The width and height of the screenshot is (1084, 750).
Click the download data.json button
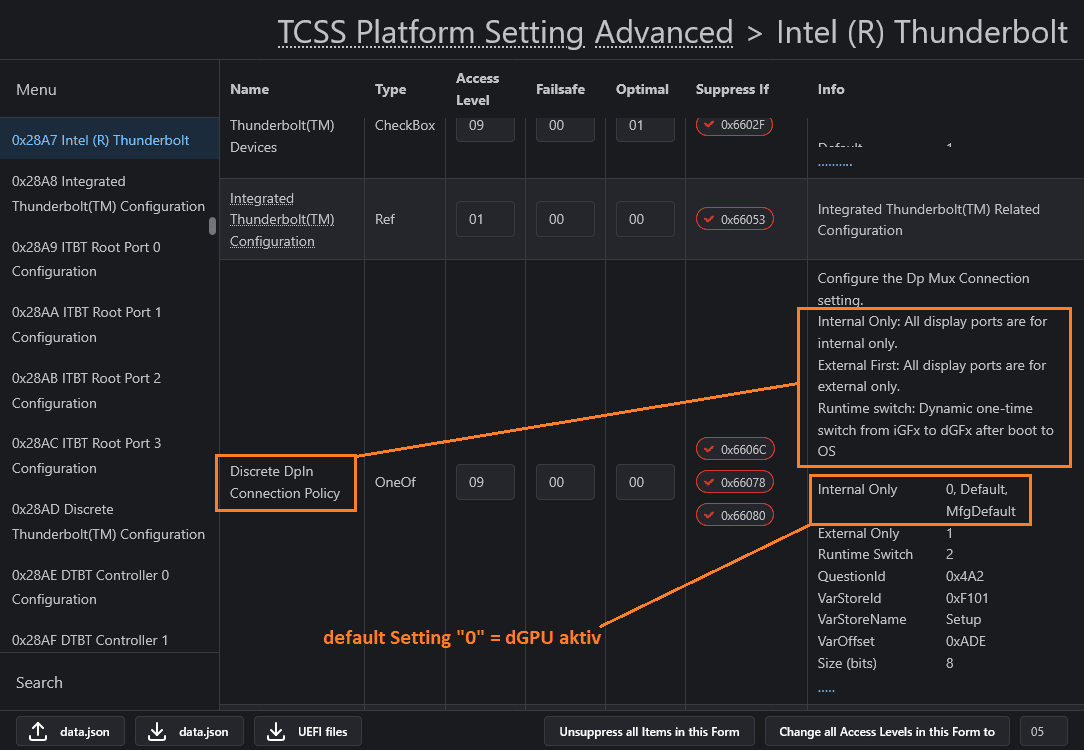188,731
